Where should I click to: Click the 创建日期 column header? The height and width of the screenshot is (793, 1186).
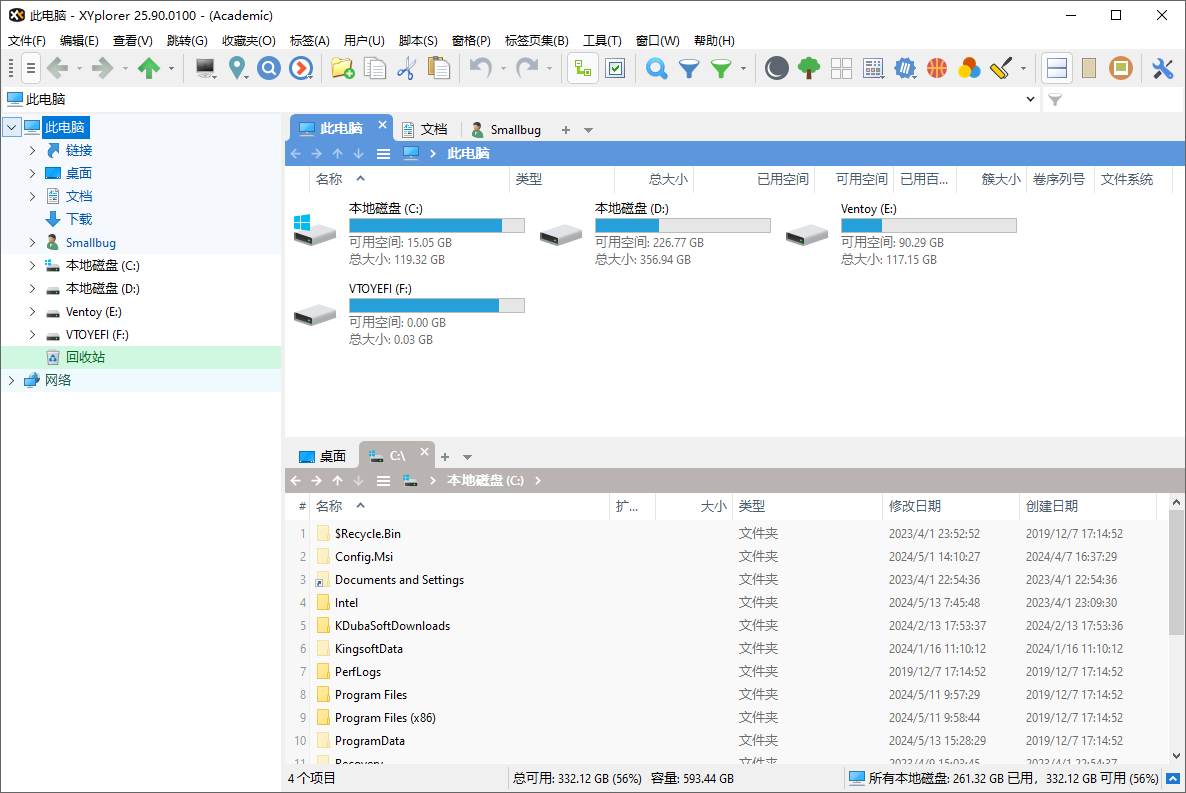tap(1087, 506)
